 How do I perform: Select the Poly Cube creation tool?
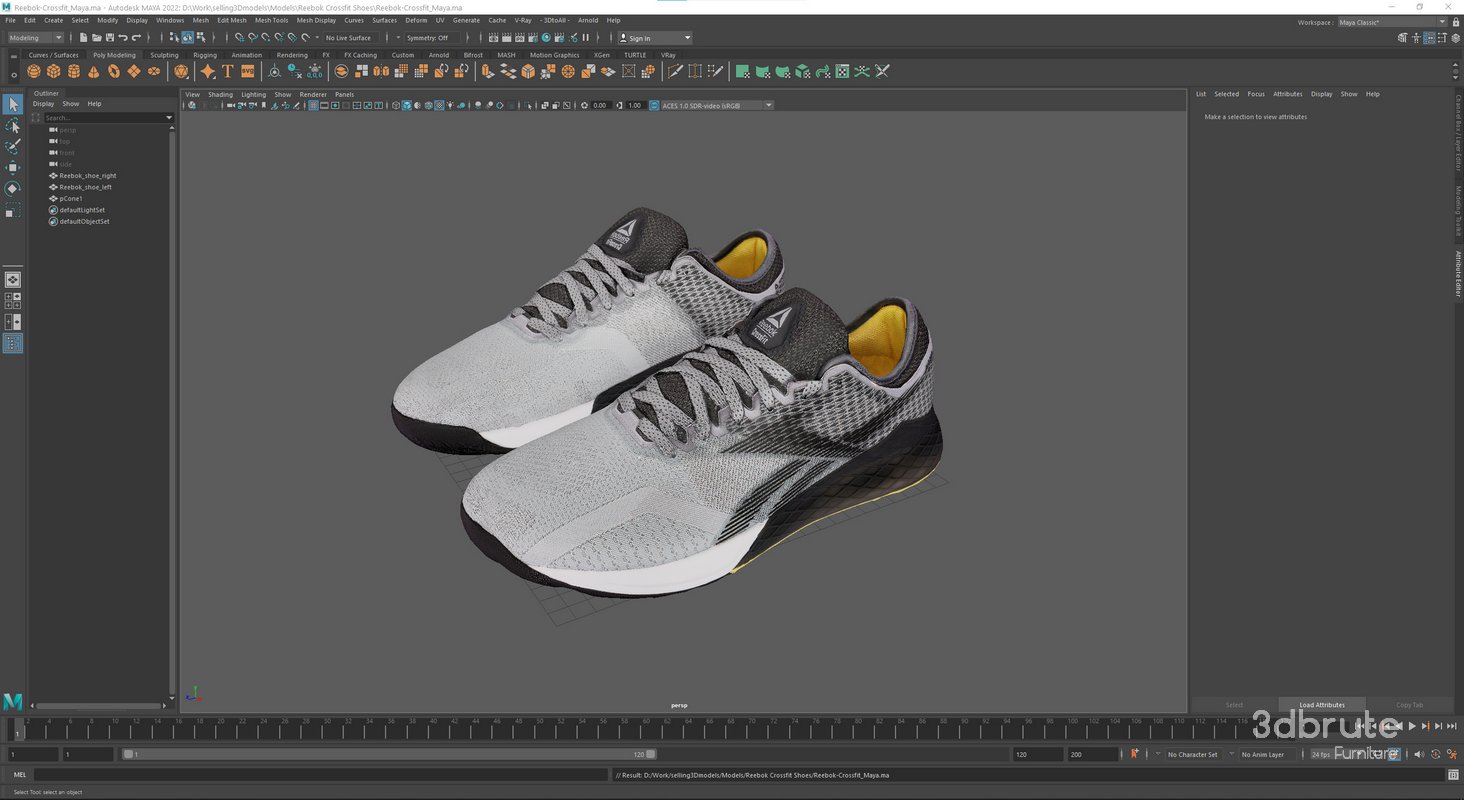[x=53, y=71]
